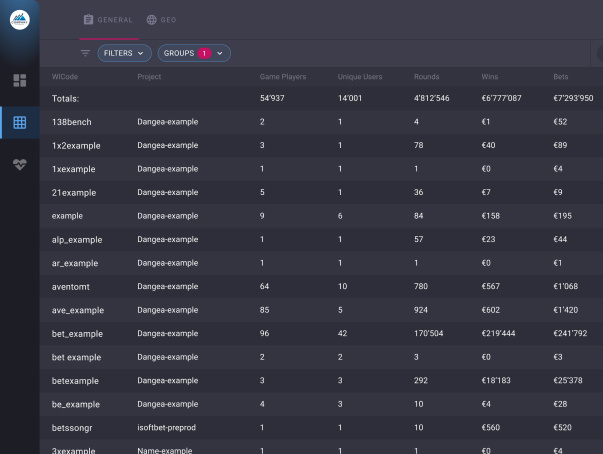Click the Groups count badge
603x454 pixels.
point(204,53)
